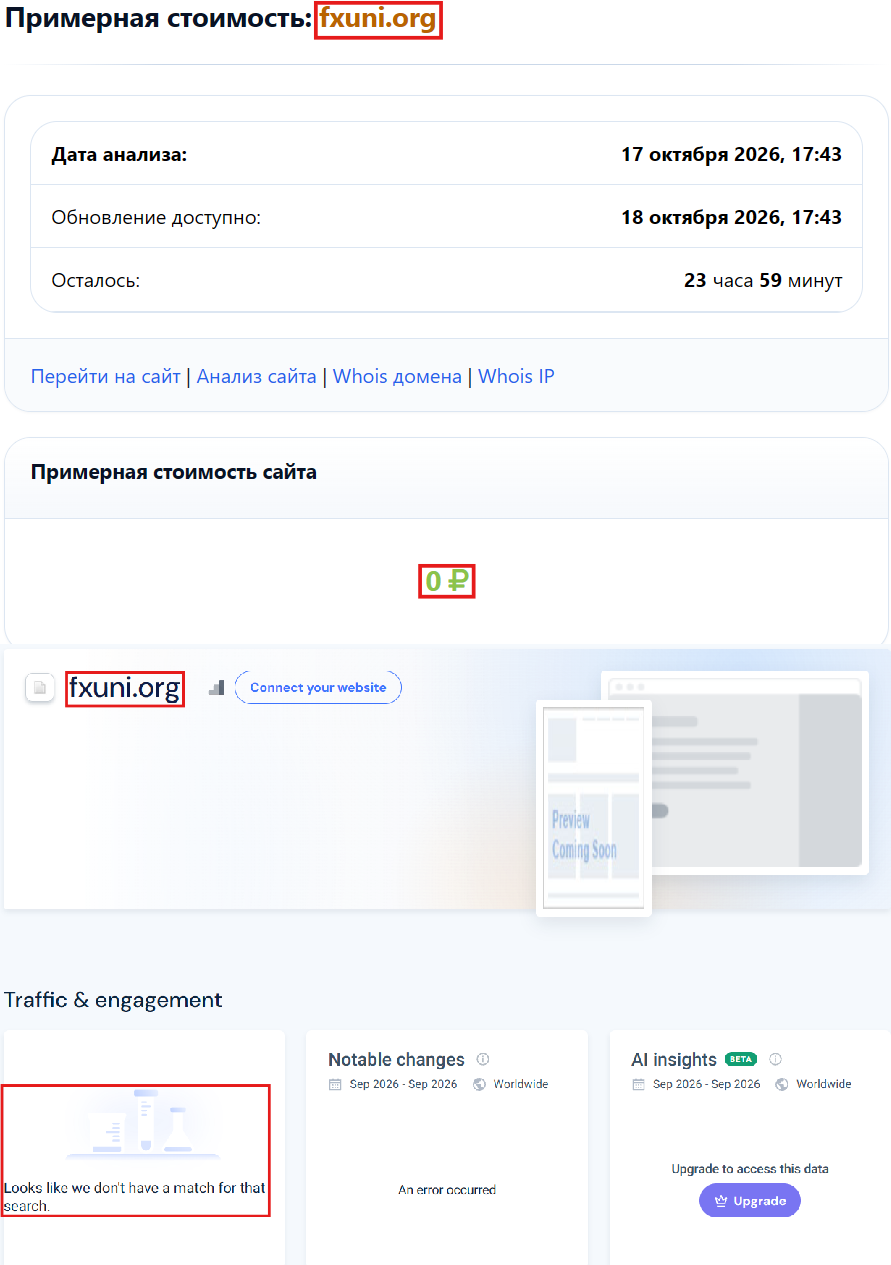
Task: Click the calendar icon in AI insights card
Action: coord(638,1084)
